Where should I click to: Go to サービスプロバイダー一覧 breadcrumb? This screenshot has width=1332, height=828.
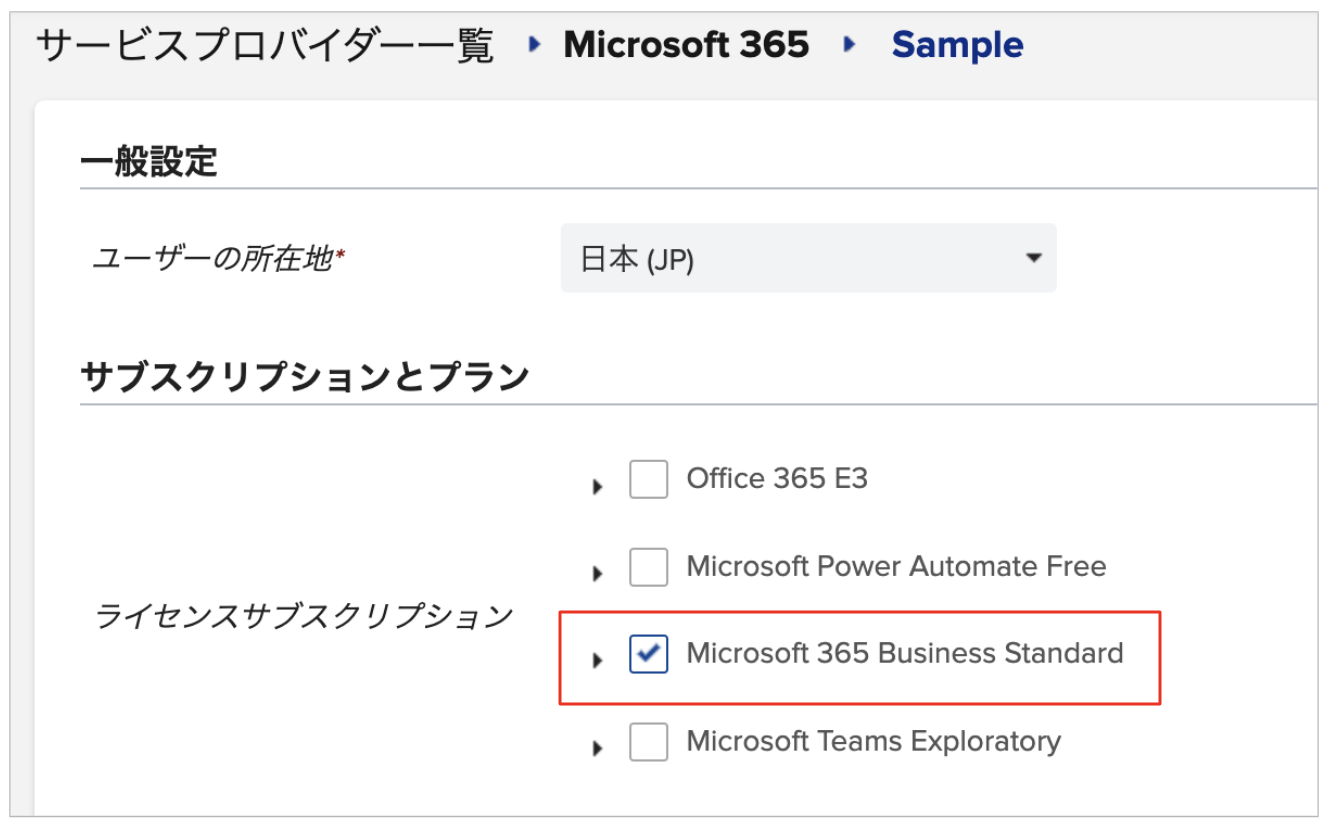[x=264, y=45]
